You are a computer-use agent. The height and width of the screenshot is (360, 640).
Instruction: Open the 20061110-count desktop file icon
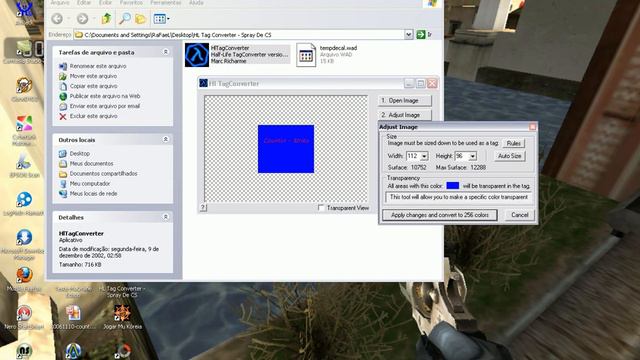tap(73, 313)
